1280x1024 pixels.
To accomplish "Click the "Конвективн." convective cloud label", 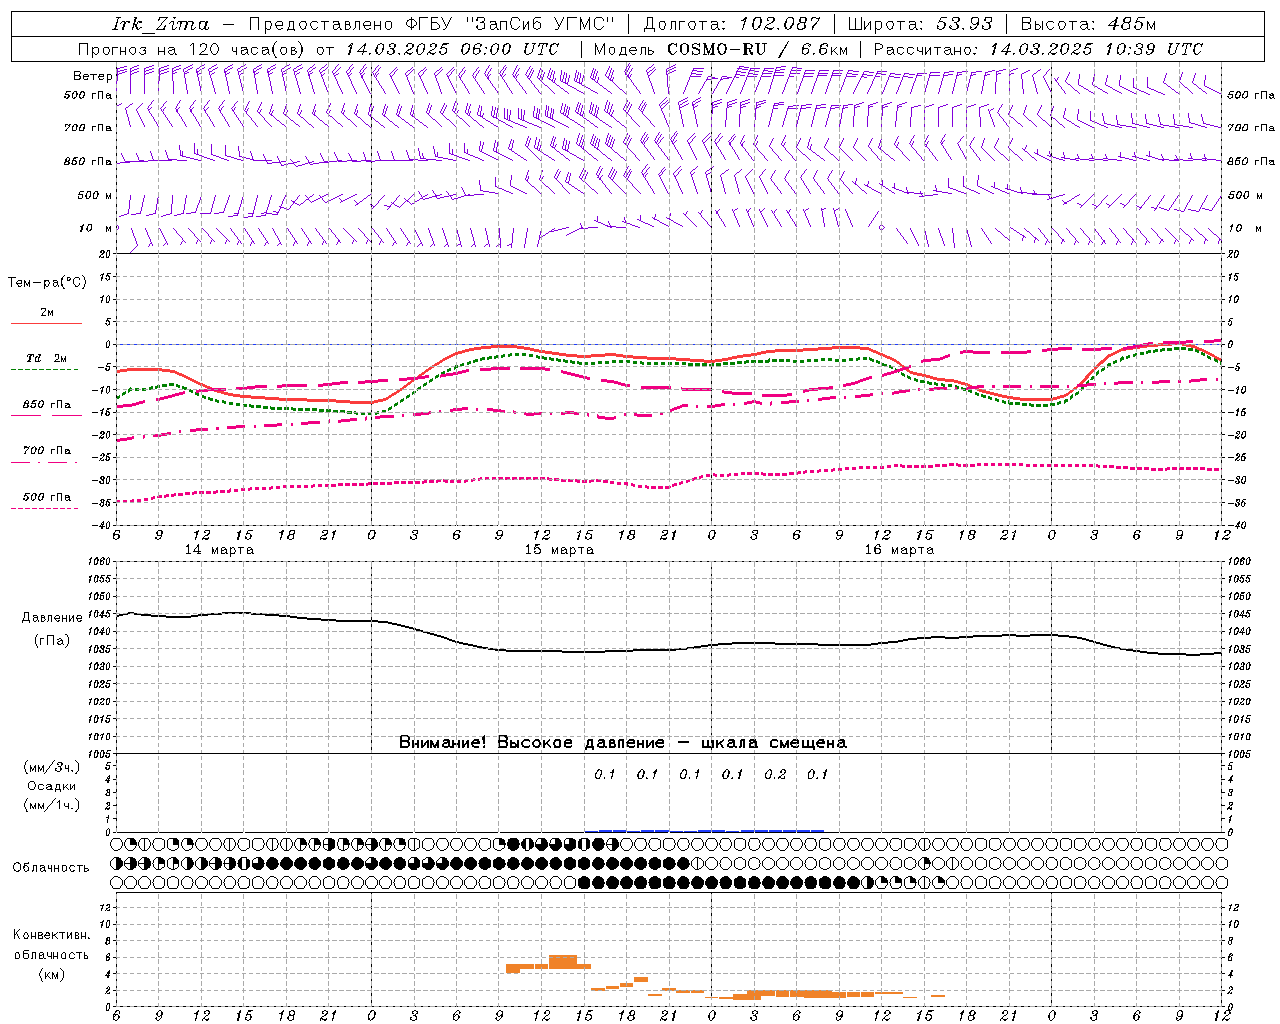I will pyautogui.click(x=51, y=935).
